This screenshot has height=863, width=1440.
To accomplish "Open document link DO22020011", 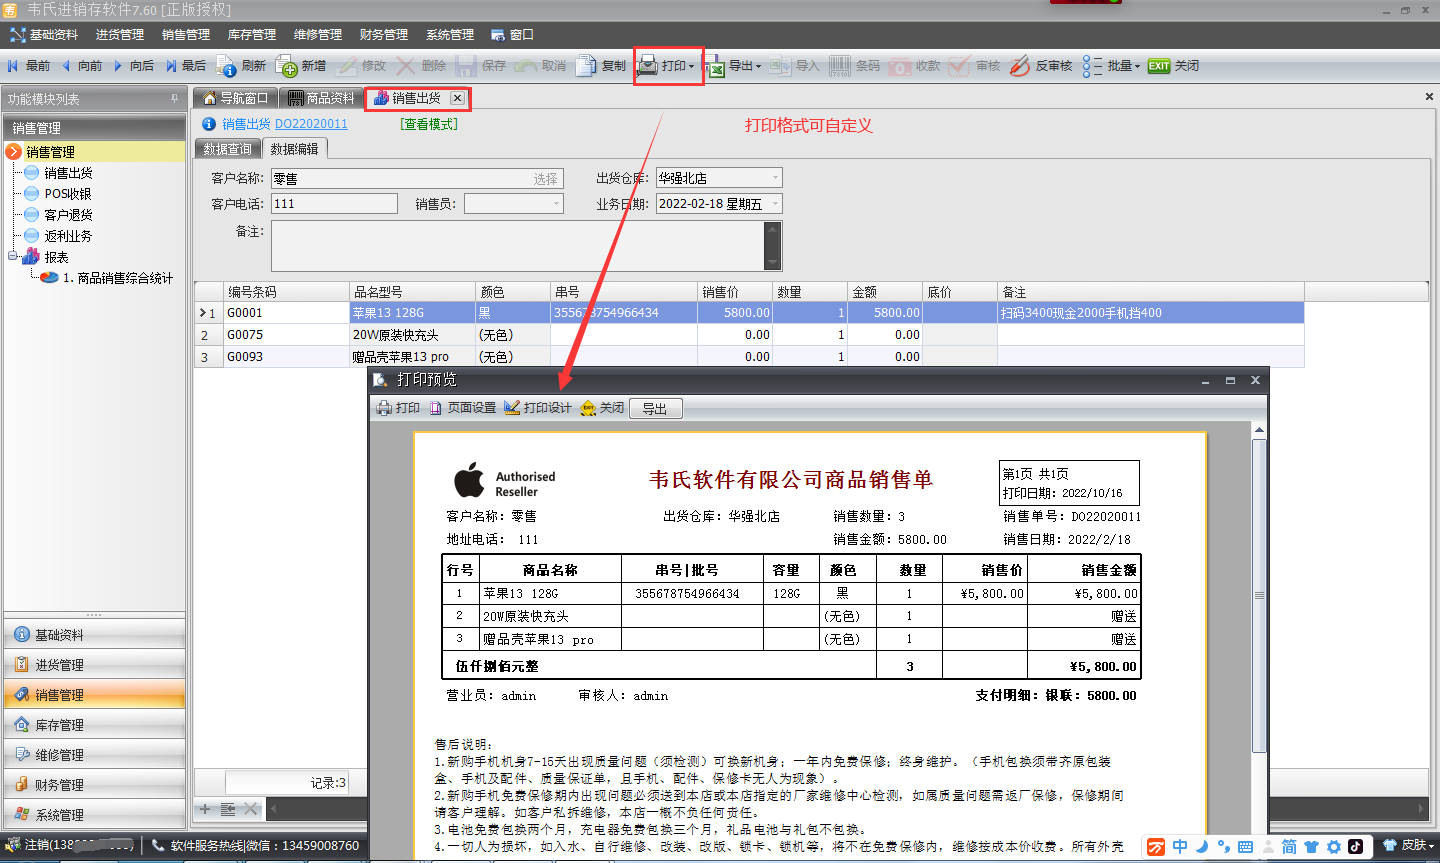I will (x=311, y=124).
